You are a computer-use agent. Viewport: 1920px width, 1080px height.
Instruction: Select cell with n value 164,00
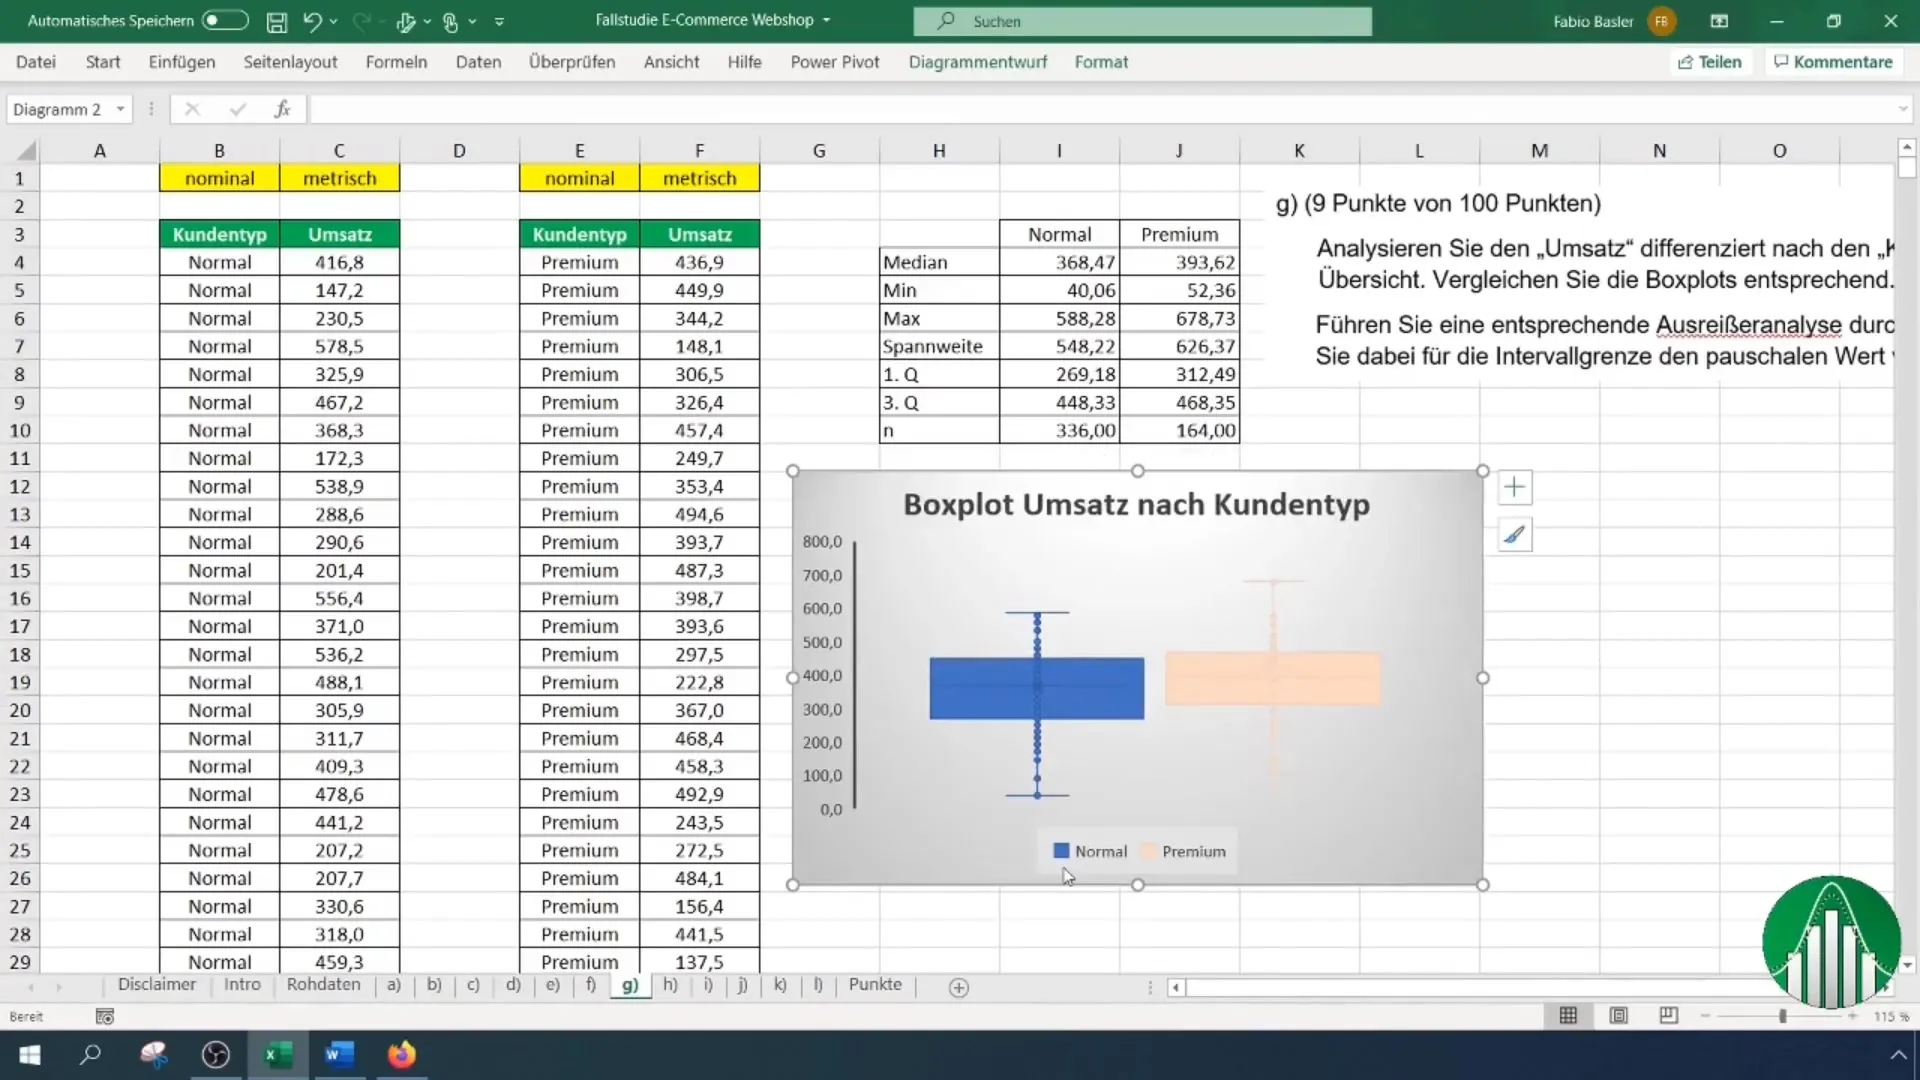click(1179, 430)
